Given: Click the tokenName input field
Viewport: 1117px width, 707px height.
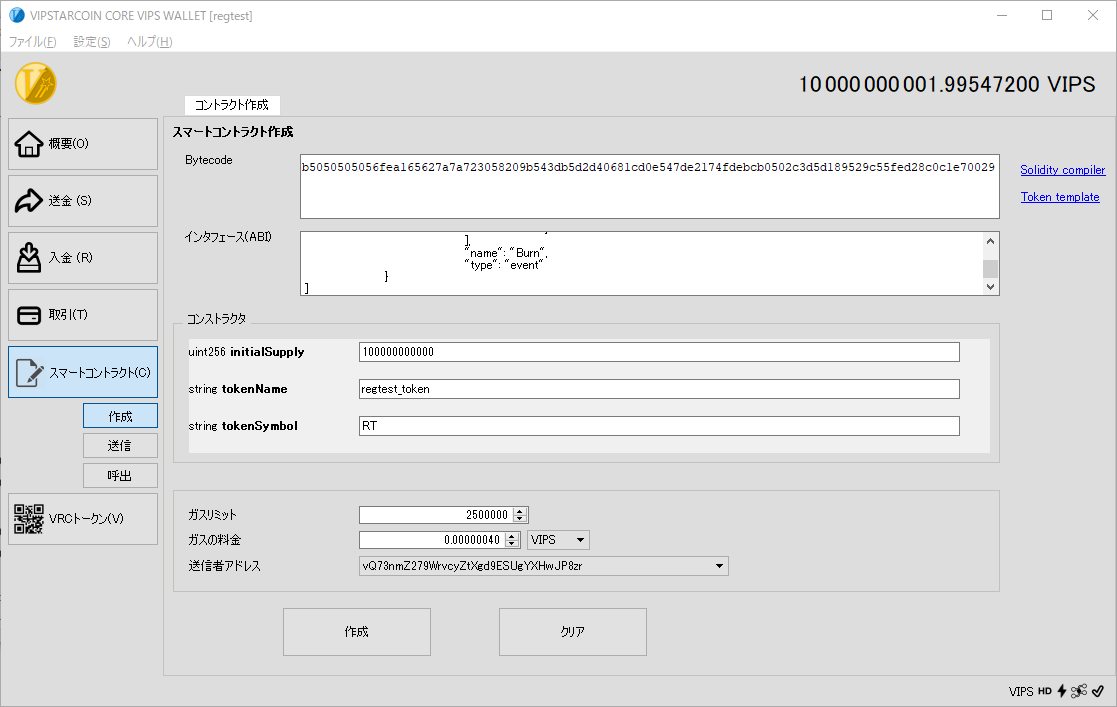Looking at the screenshot, I should click(x=659, y=389).
